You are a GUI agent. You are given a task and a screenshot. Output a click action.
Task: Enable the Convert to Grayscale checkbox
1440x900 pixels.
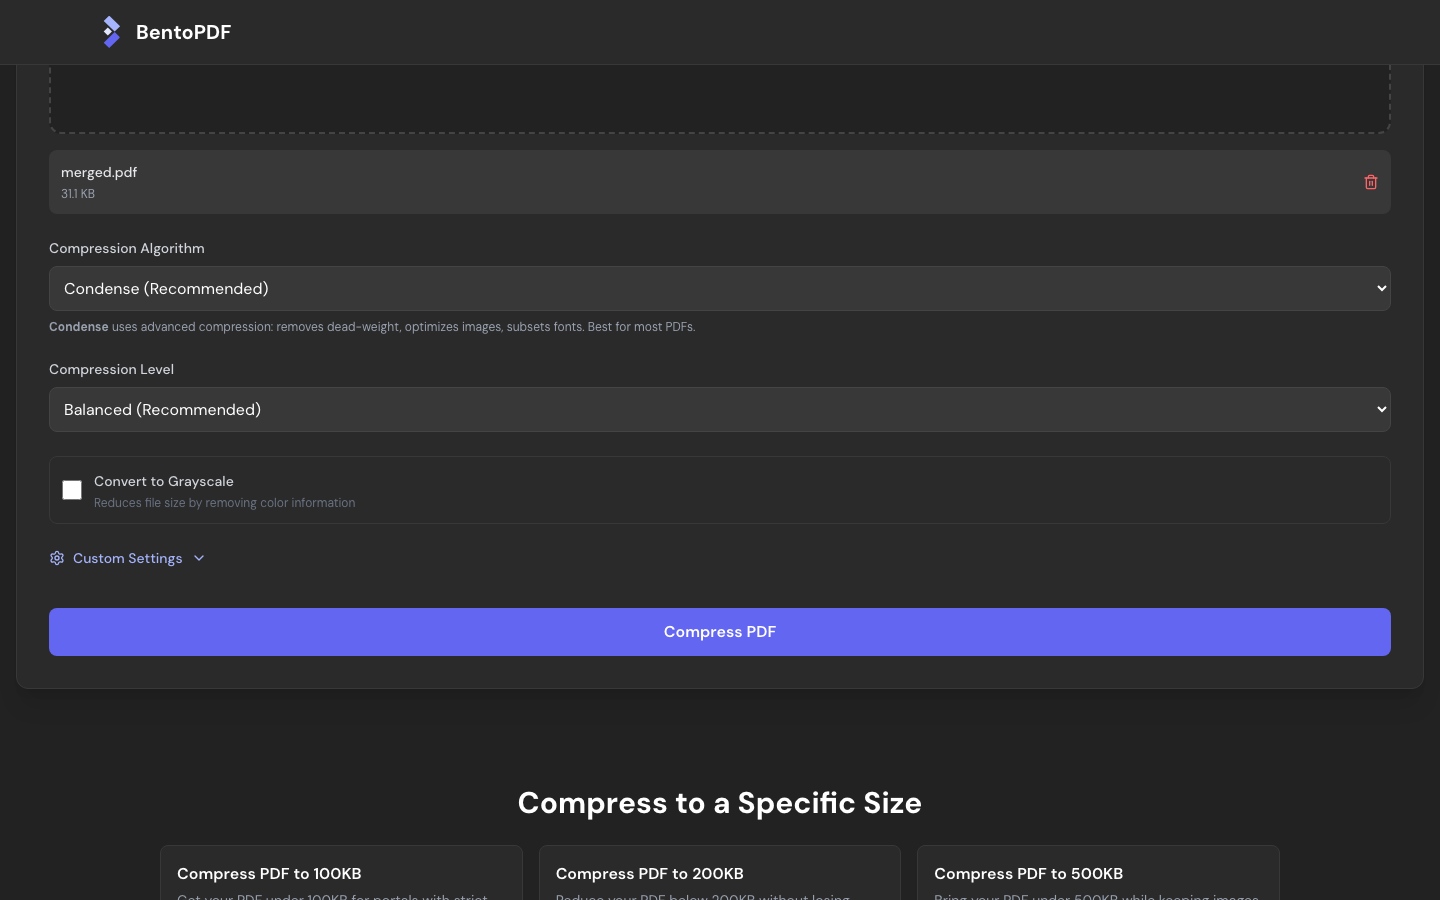pyautogui.click(x=72, y=490)
